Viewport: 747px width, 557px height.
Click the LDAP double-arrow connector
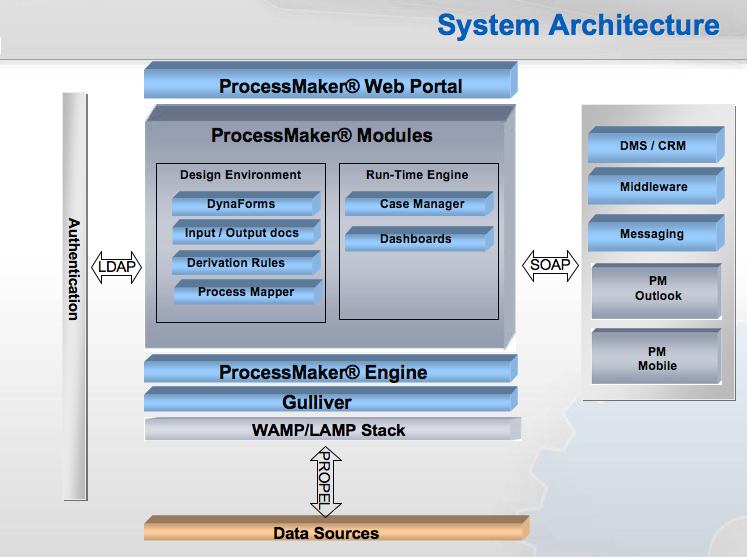tap(117, 267)
